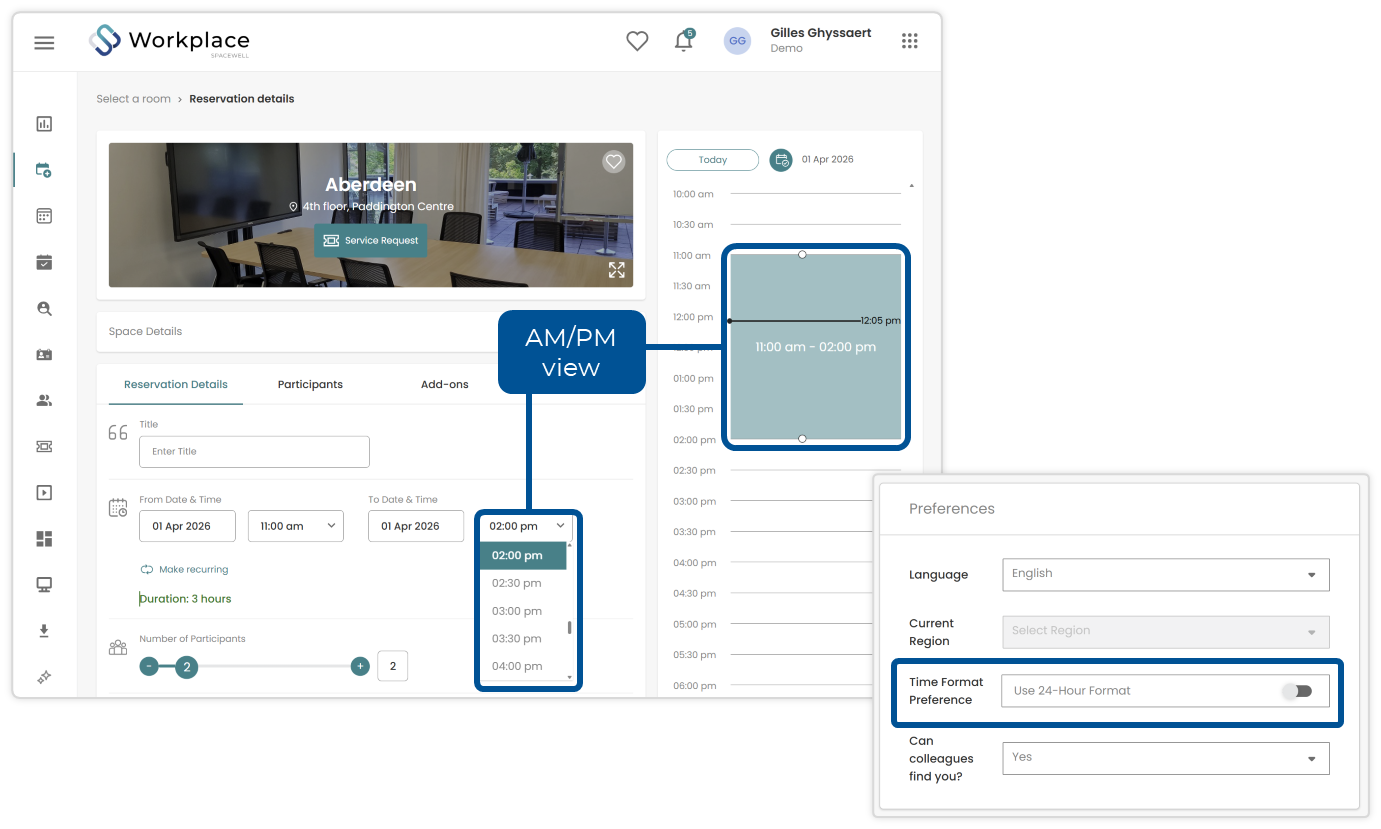Increase participants with plus button

point(360,666)
